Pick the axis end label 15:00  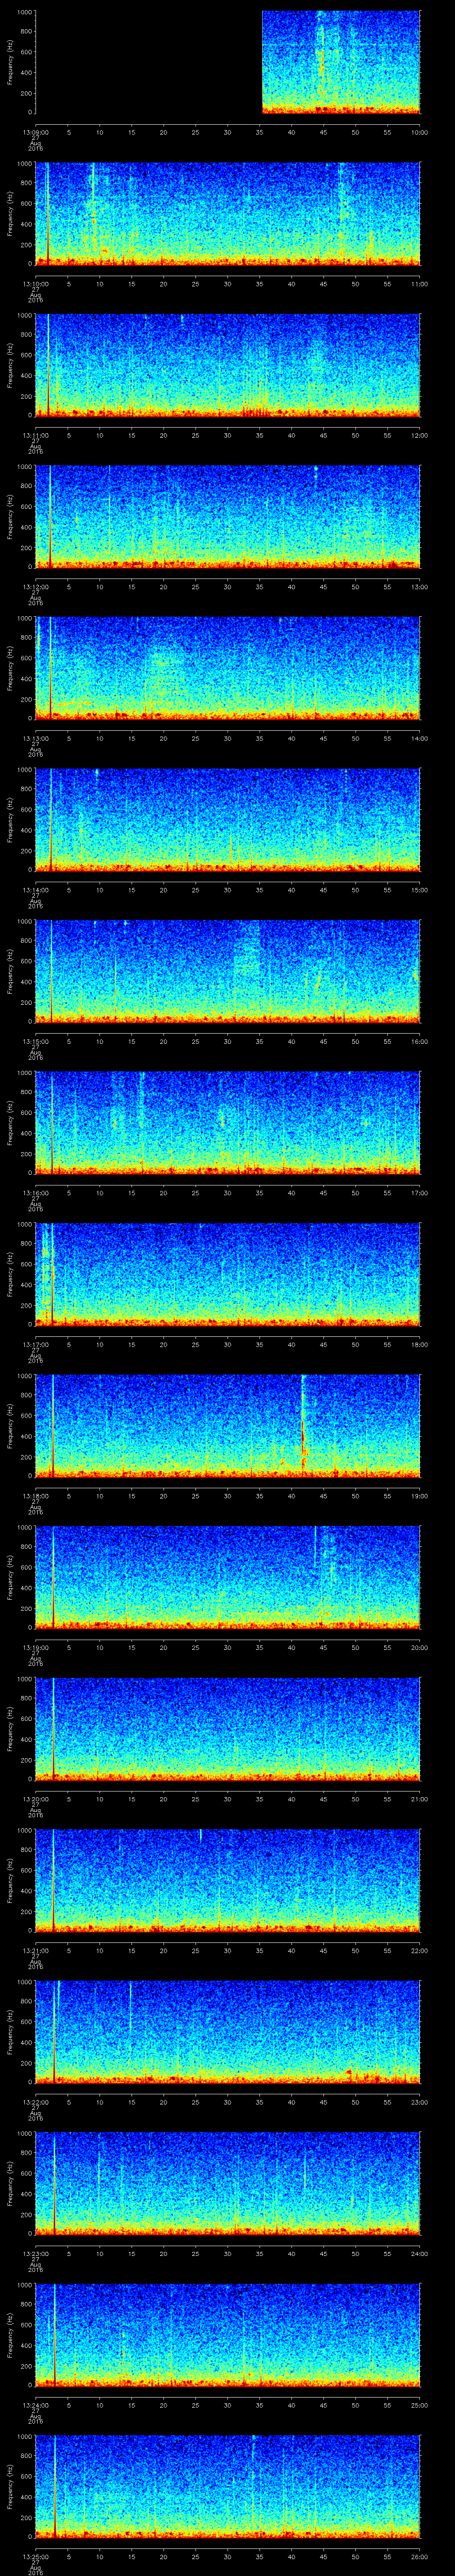(420, 890)
